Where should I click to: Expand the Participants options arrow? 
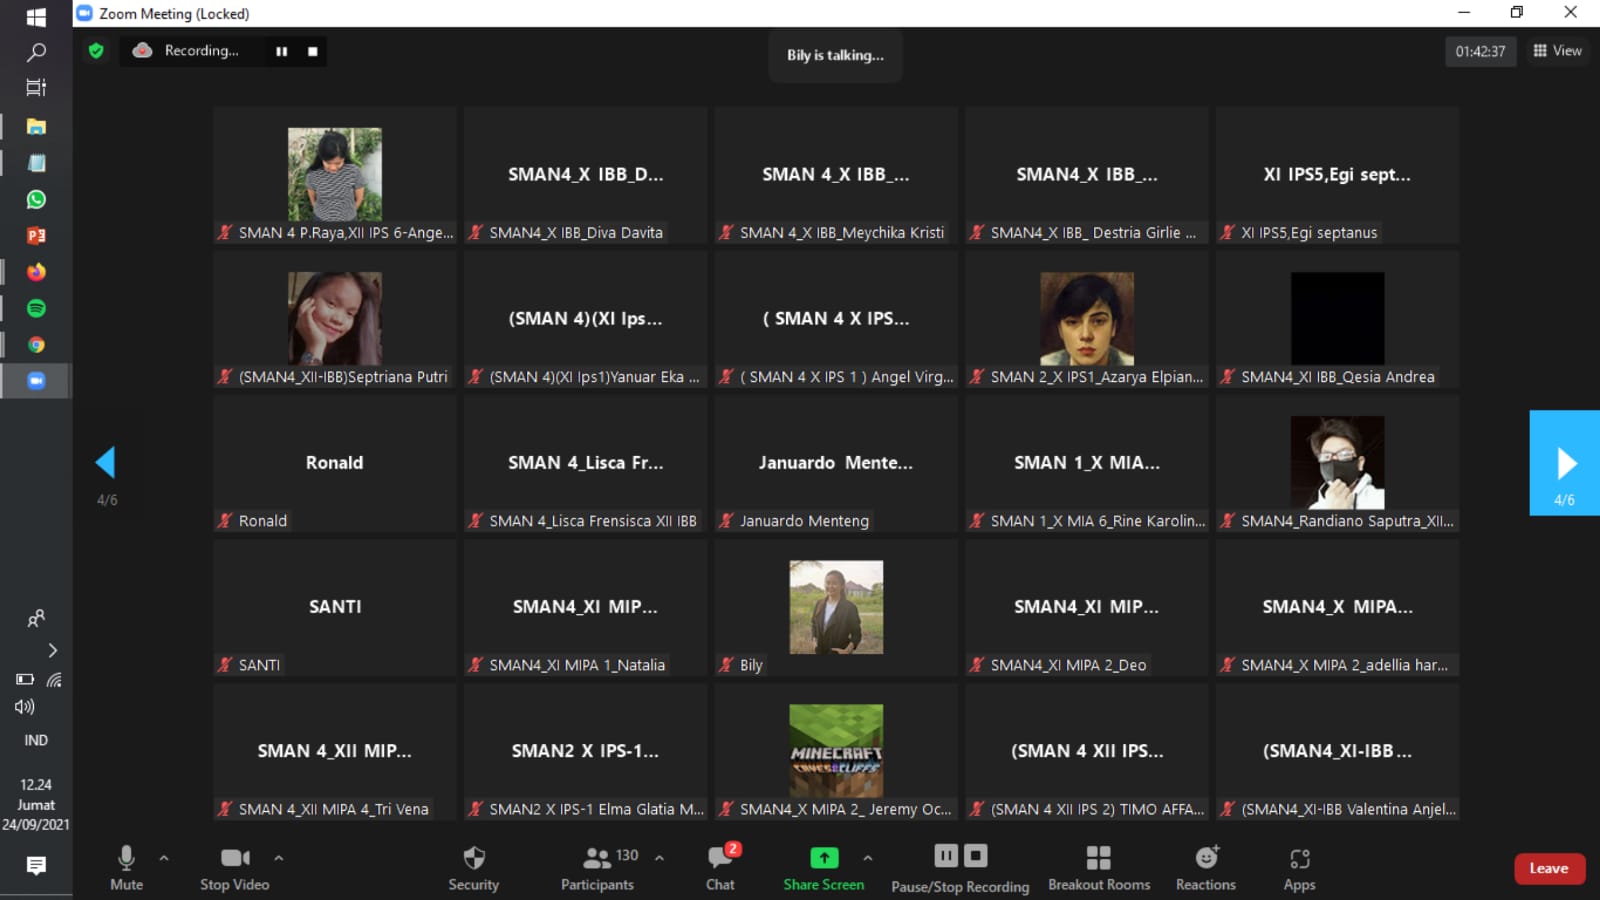coord(659,858)
